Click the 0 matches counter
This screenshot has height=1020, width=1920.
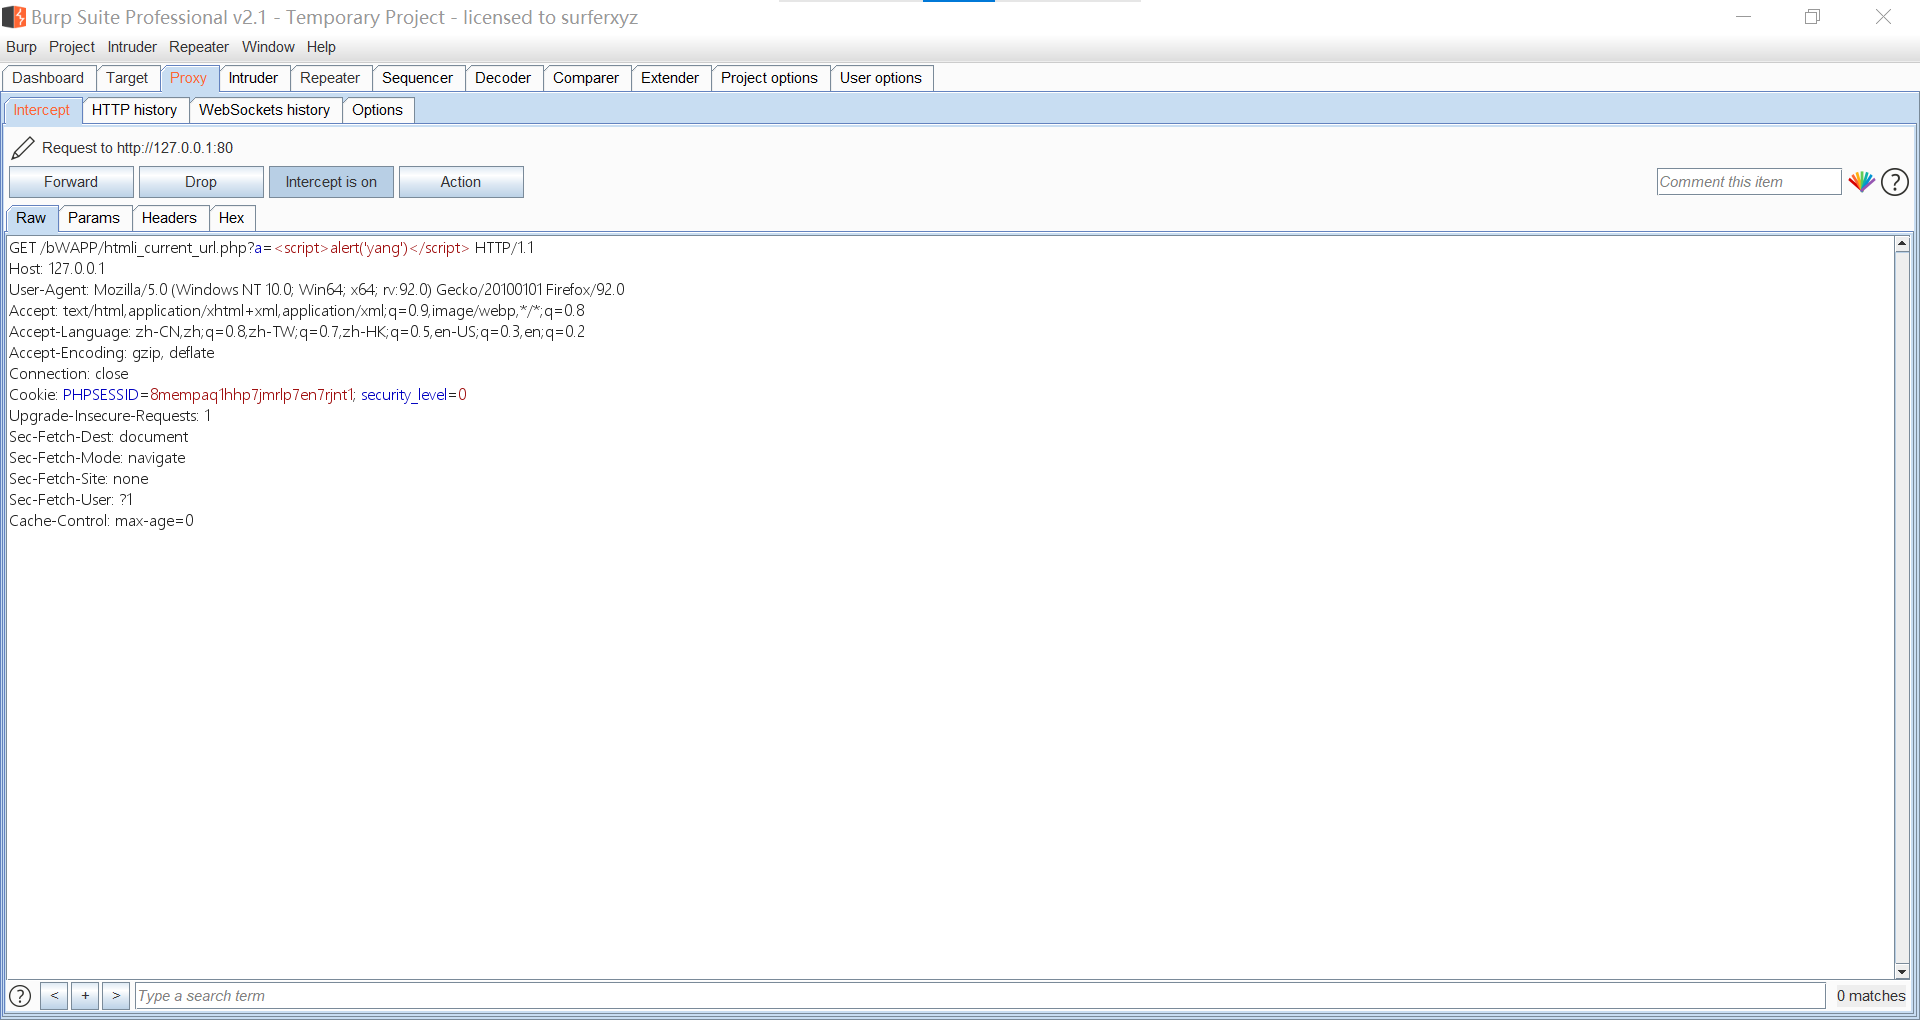point(1870,996)
